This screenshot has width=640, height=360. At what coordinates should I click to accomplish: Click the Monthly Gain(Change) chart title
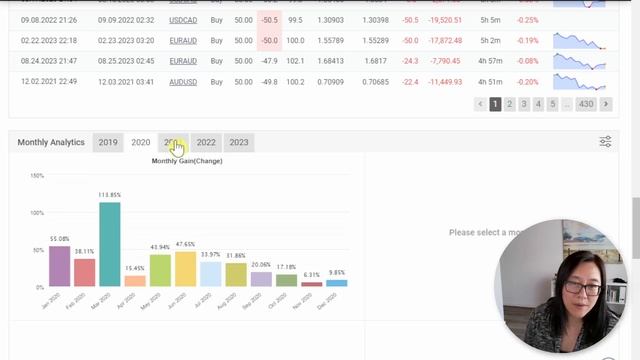[187, 161]
